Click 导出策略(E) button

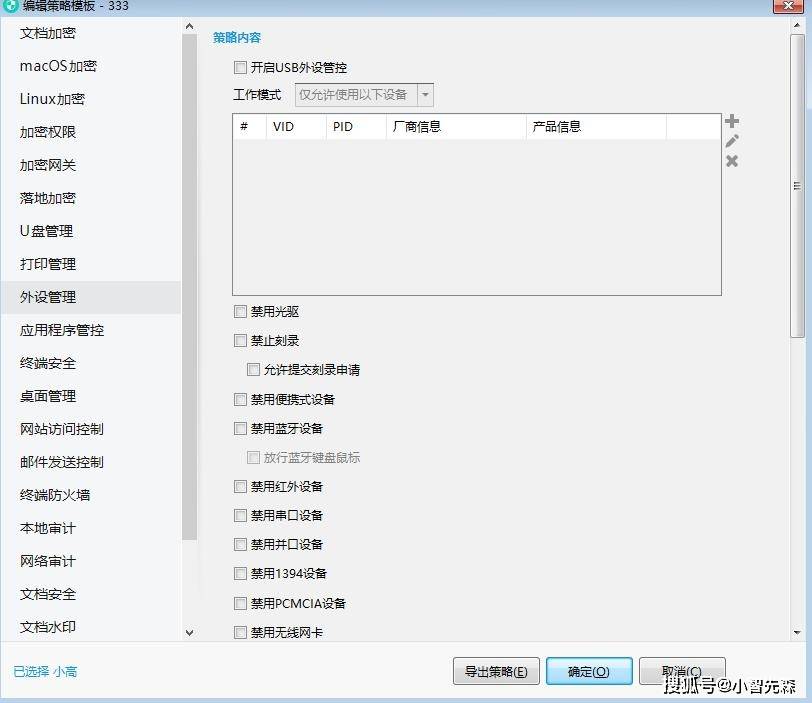[496, 671]
